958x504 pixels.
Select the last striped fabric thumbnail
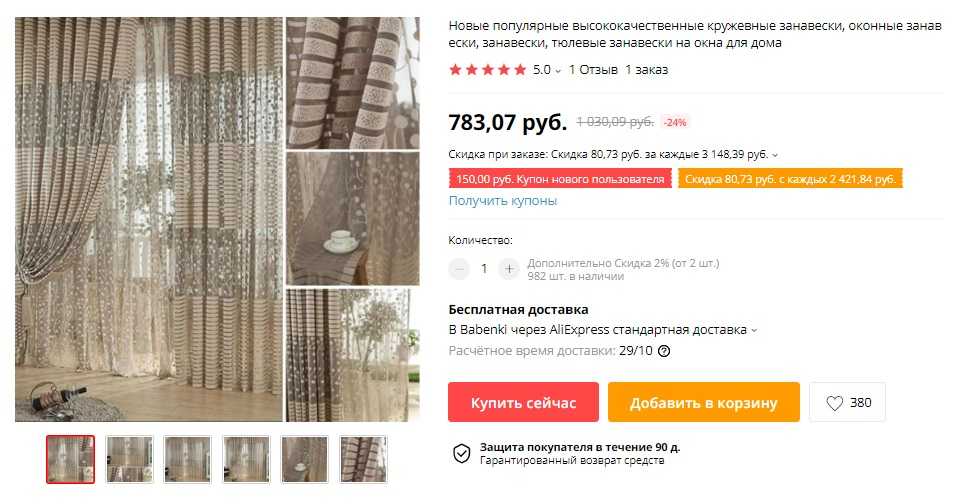tap(363, 459)
